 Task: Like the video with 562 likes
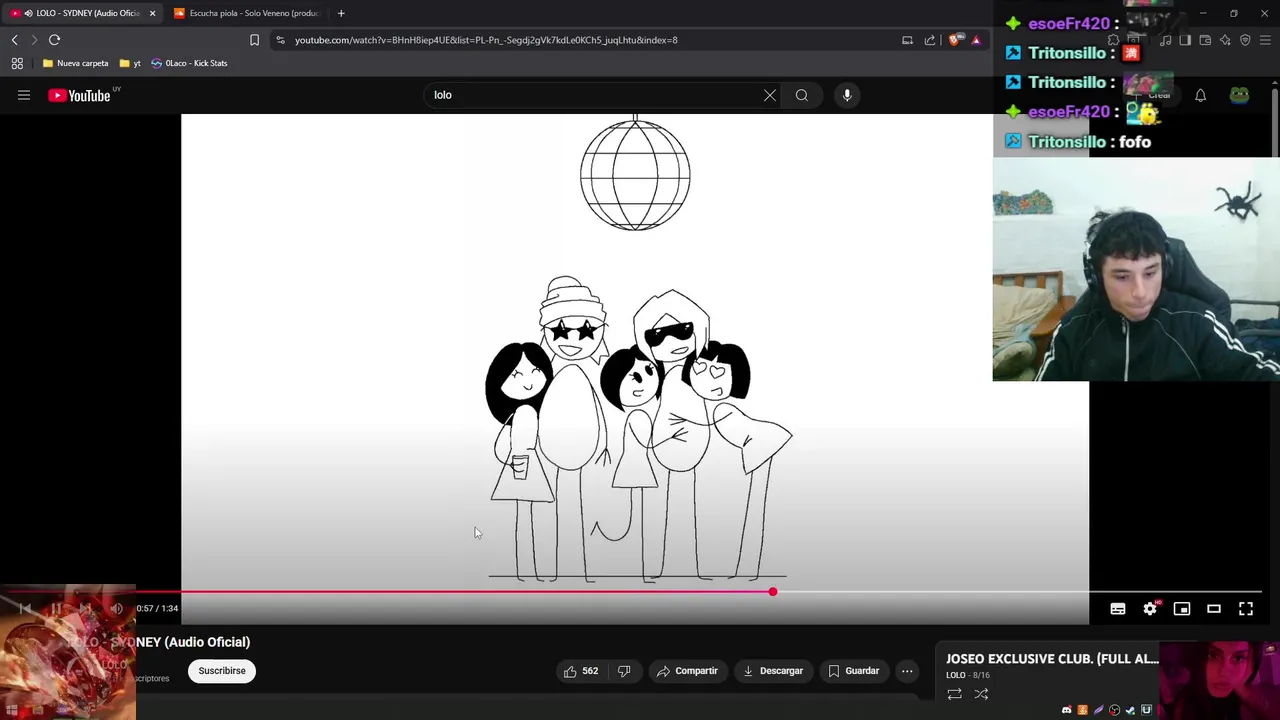point(581,671)
